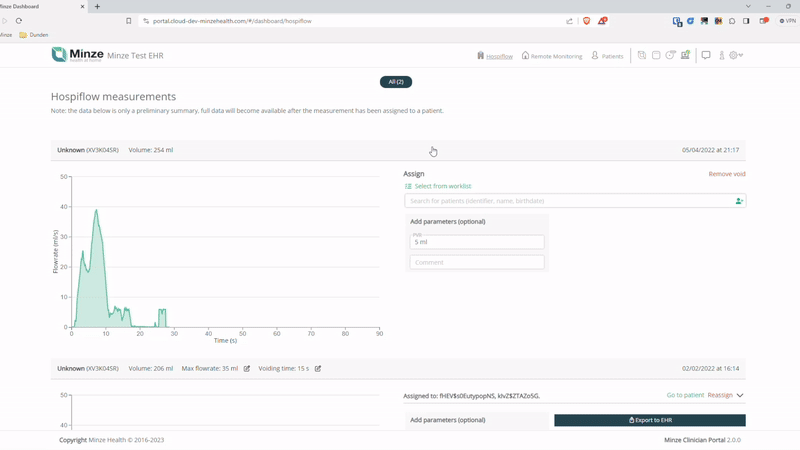This screenshot has height=450, width=800.
Task: Click the Minze logo
Action: click(78, 55)
